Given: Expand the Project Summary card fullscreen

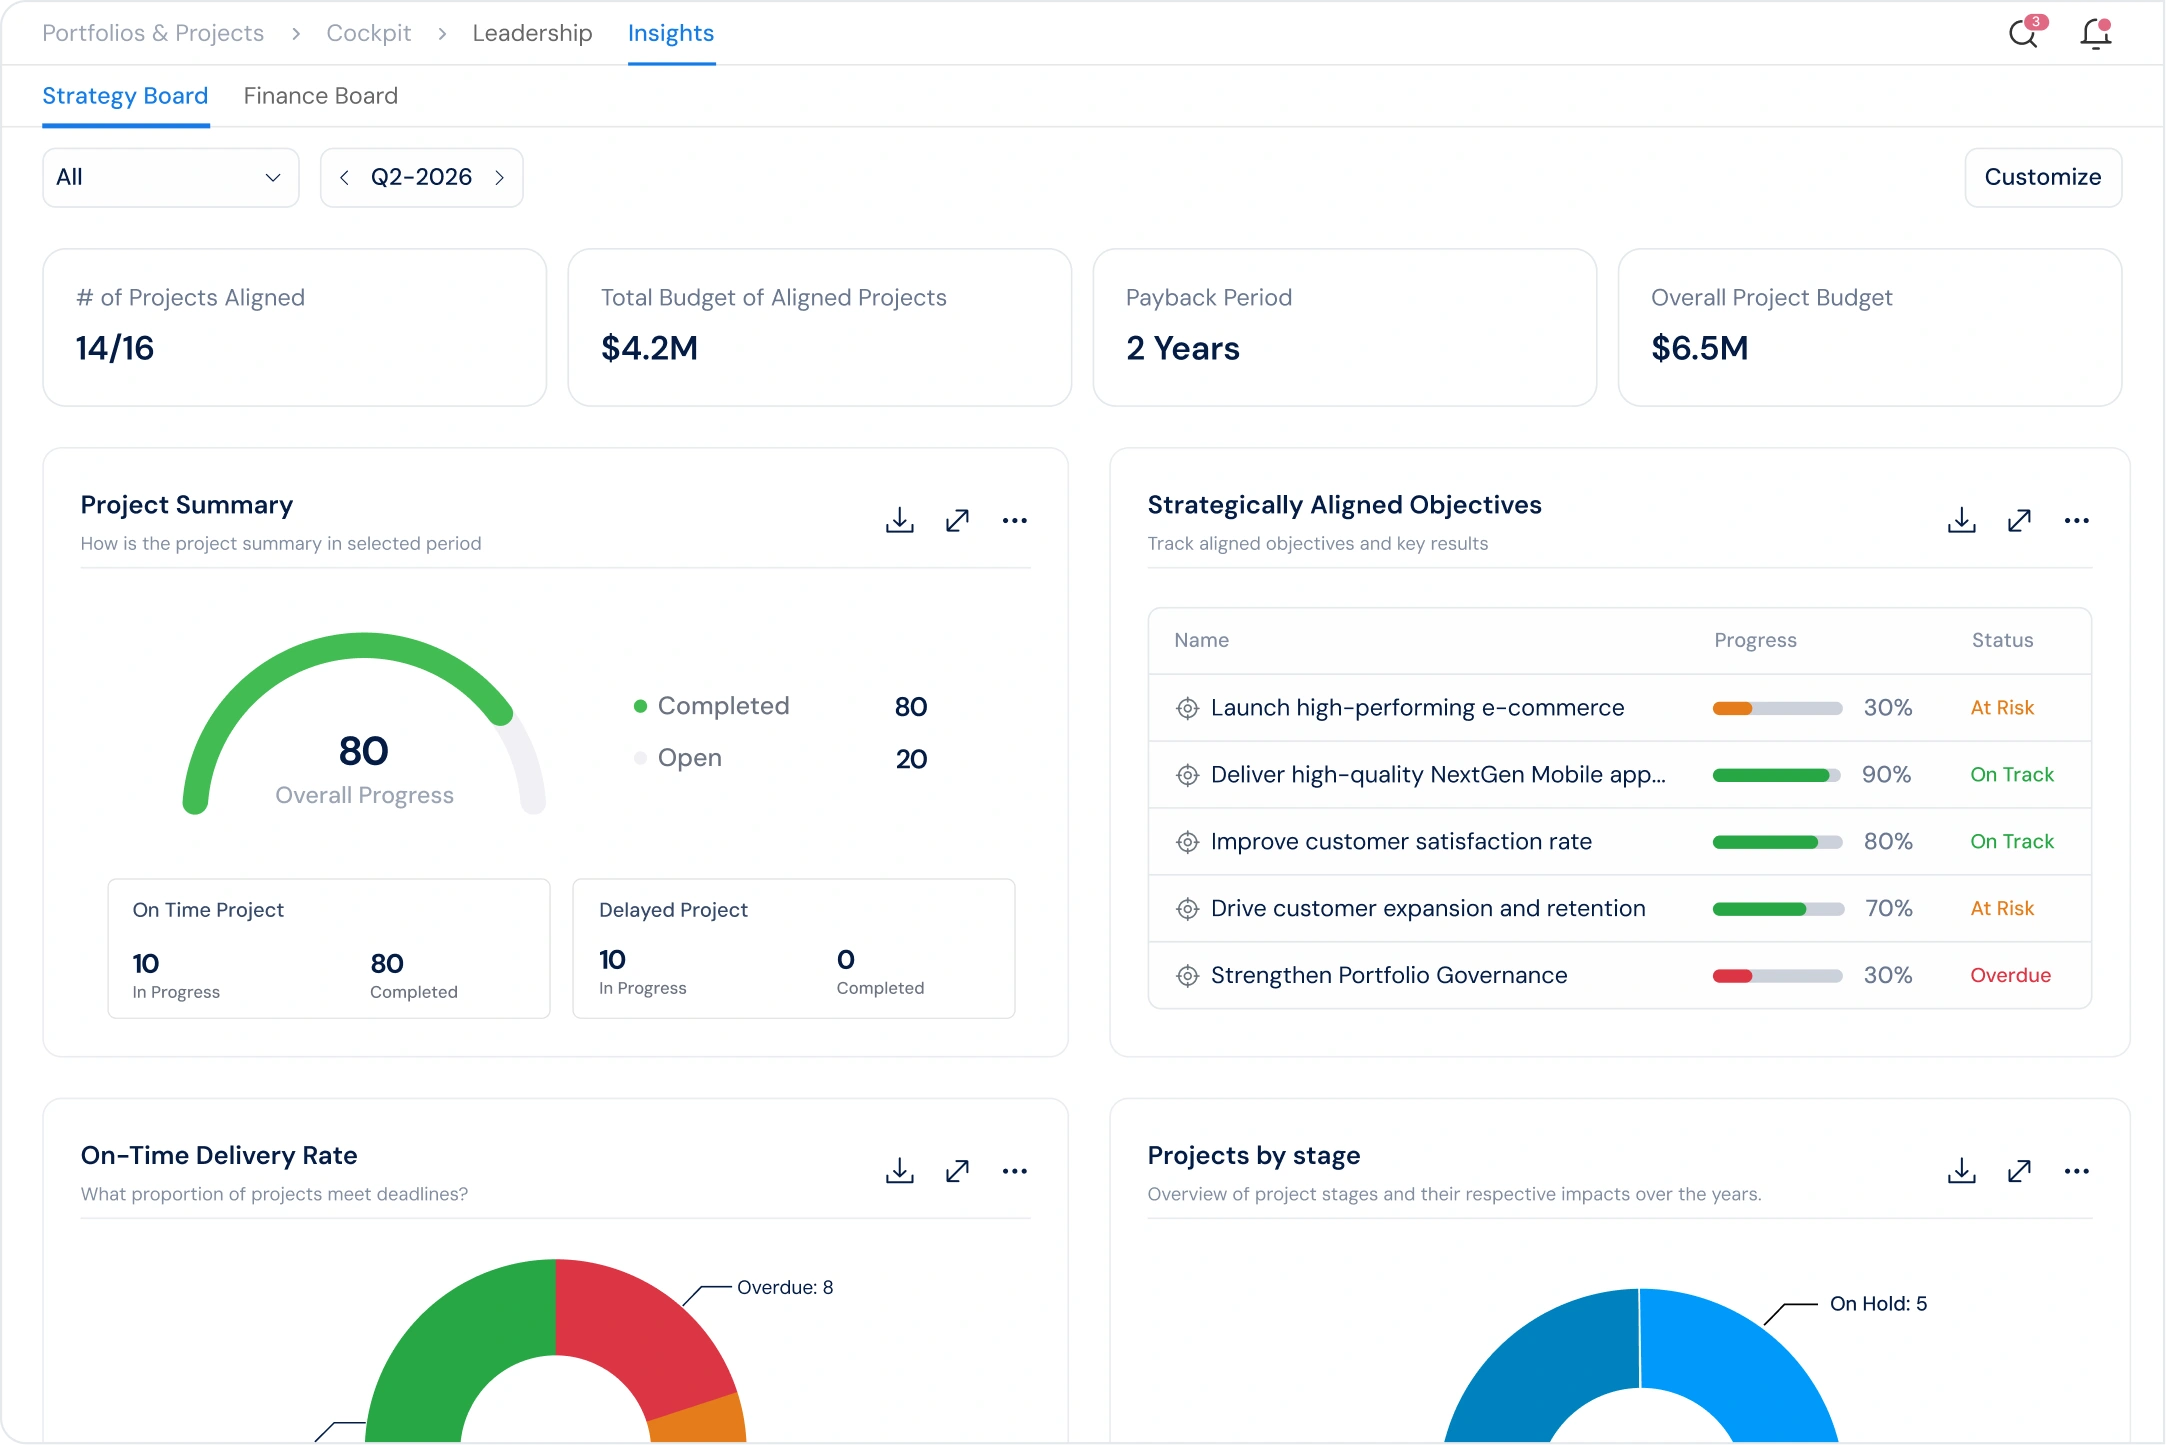Looking at the screenshot, I should tap(957, 520).
